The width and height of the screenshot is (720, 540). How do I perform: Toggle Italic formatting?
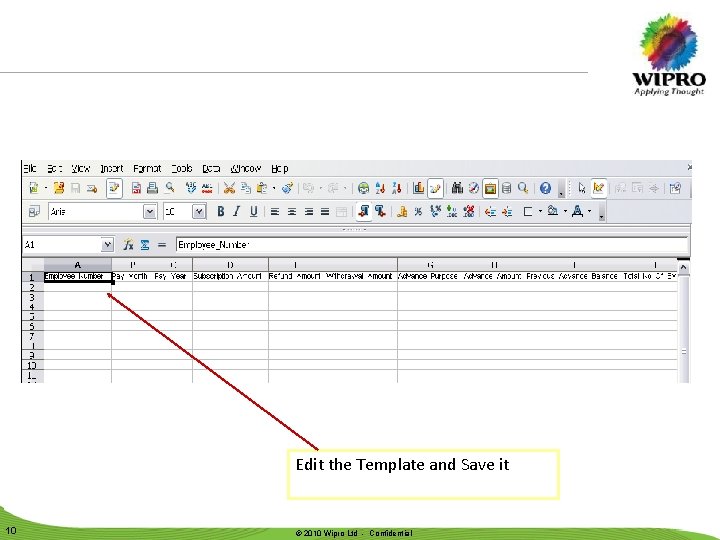tap(236, 212)
